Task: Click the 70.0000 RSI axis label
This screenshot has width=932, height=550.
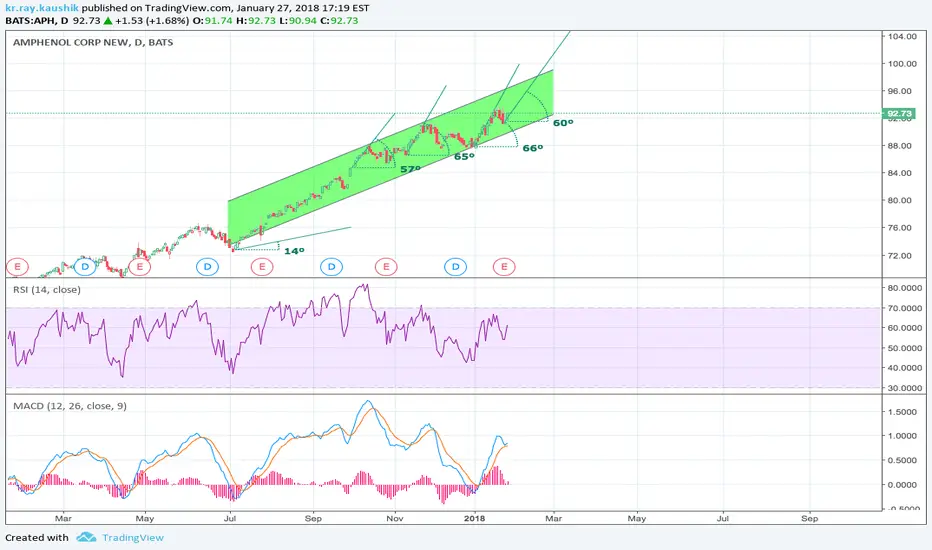Action: [x=904, y=308]
